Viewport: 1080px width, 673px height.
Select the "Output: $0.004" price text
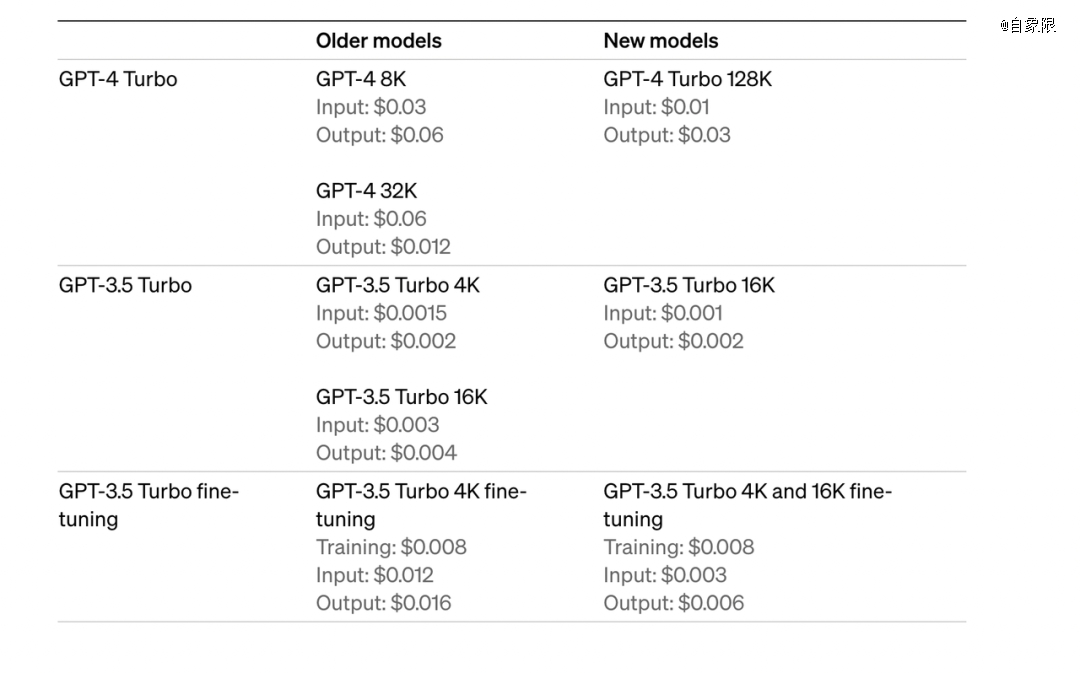click(x=386, y=453)
